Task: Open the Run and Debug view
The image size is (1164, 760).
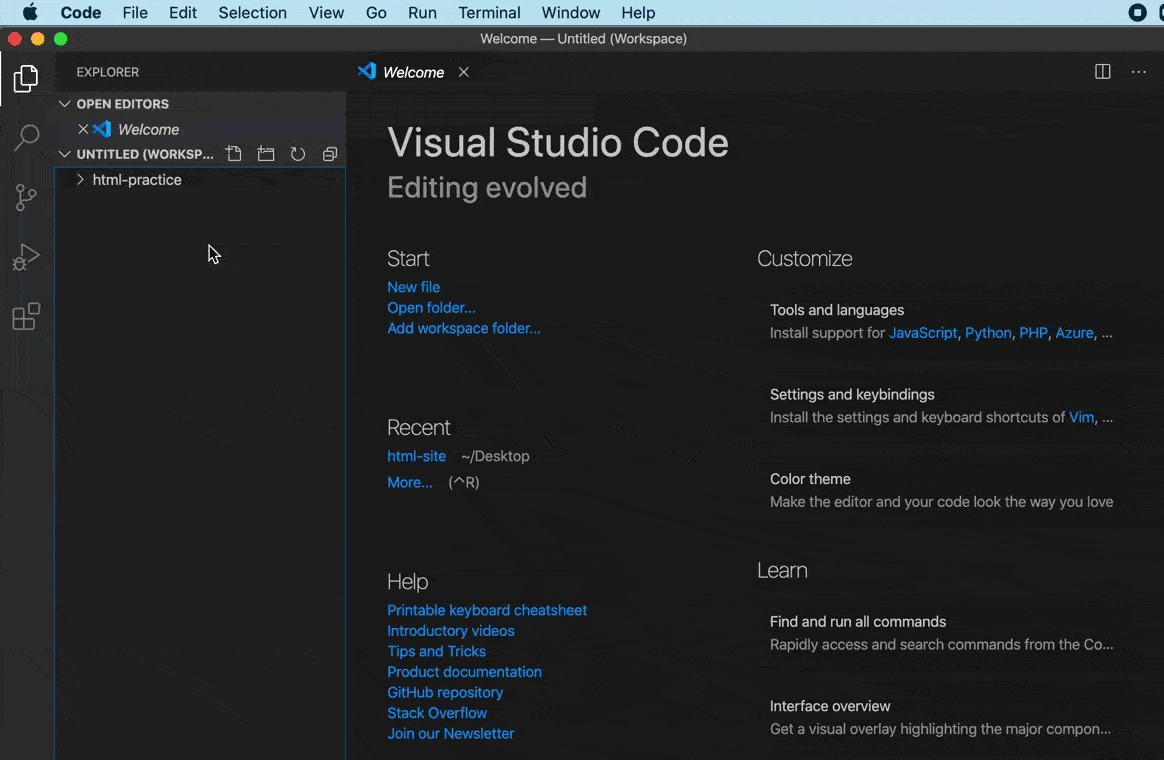Action: tap(26, 257)
